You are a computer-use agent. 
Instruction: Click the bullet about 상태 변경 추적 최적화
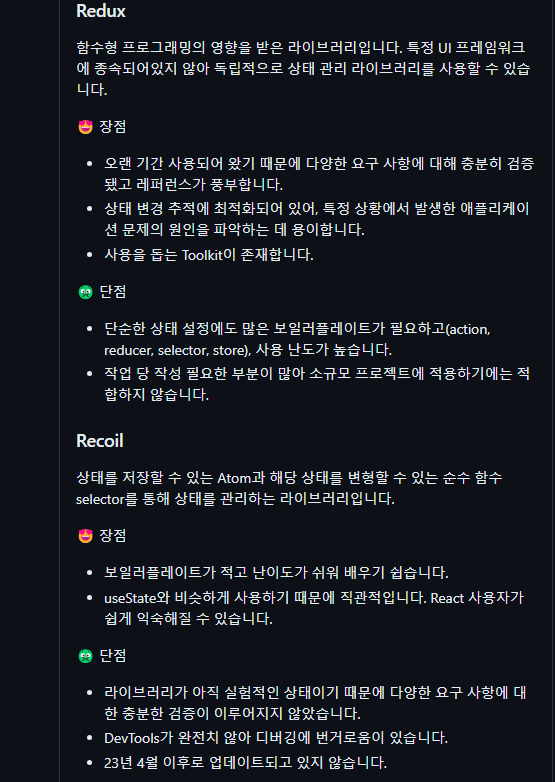pyautogui.click(x=317, y=219)
